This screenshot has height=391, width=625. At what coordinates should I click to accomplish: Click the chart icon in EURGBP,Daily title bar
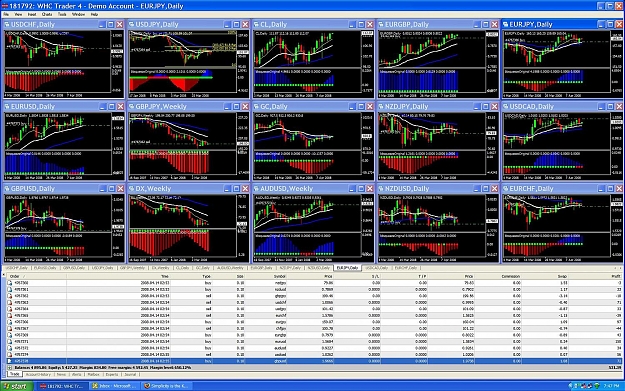tap(381, 25)
